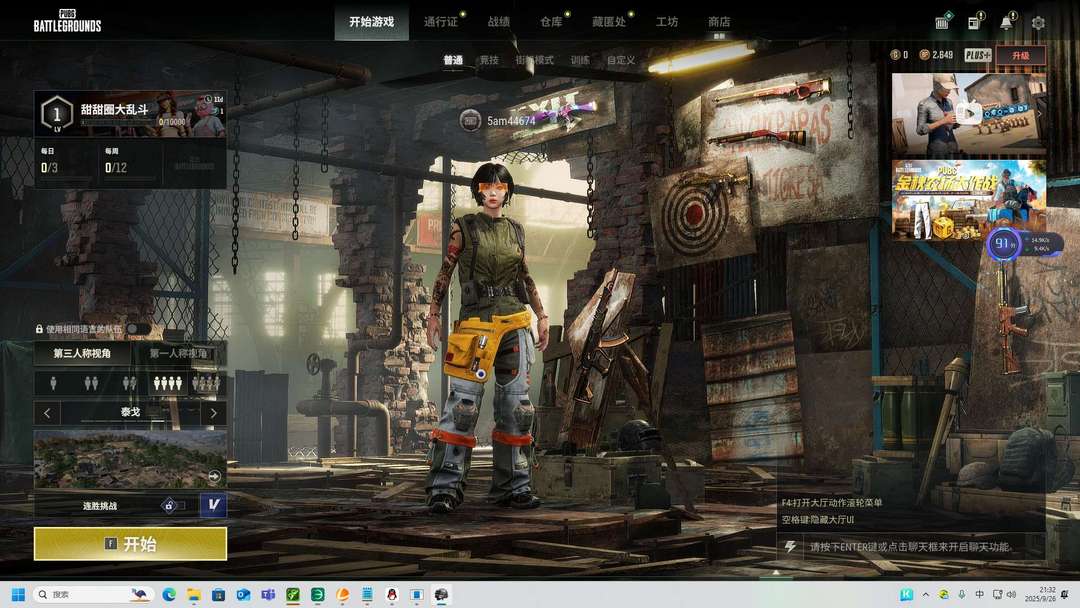This screenshot has height=608, width=1080.
Task: Click the G-Coin currency icon showing 0
Action: (895, 55)
